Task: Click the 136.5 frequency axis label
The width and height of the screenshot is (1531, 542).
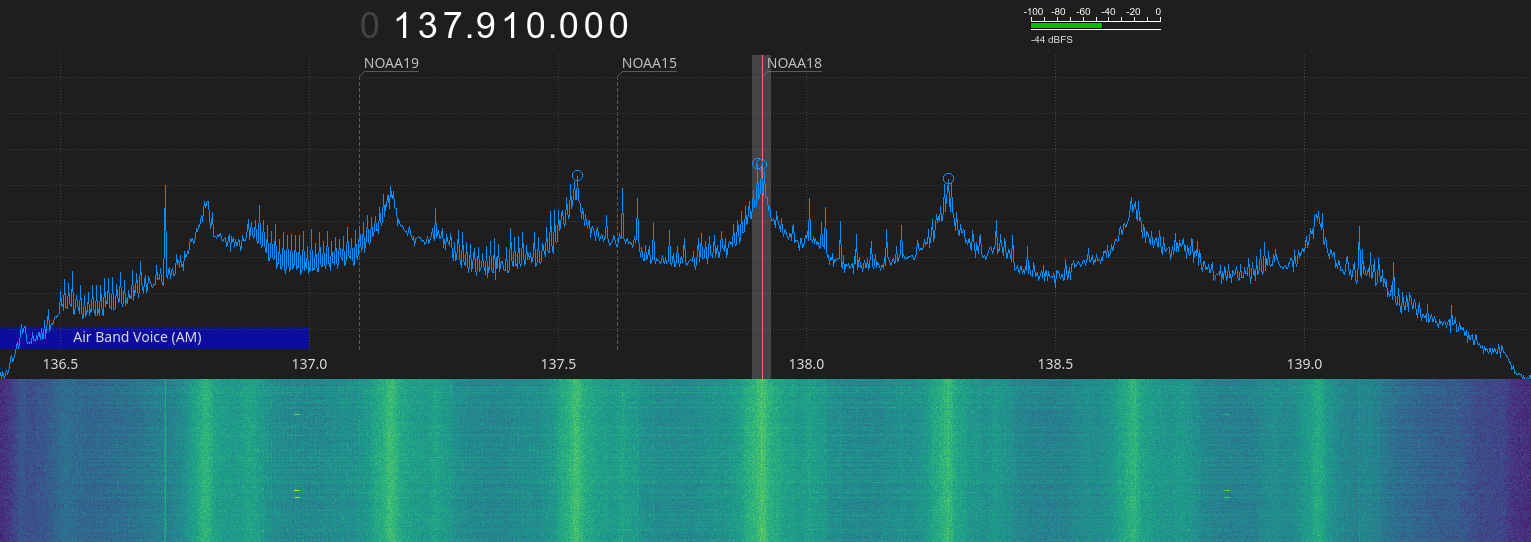Action: coord(61,364)
